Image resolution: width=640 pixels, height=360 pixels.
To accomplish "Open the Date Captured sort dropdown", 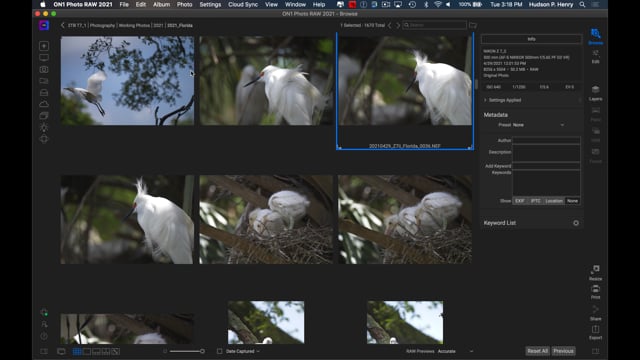I will [243, 351].
